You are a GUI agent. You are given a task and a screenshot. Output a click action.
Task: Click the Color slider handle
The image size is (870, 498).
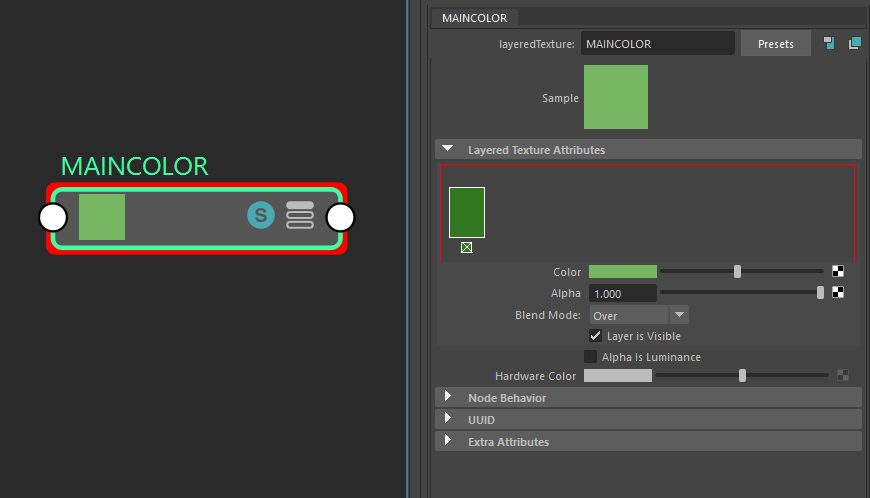737,271
